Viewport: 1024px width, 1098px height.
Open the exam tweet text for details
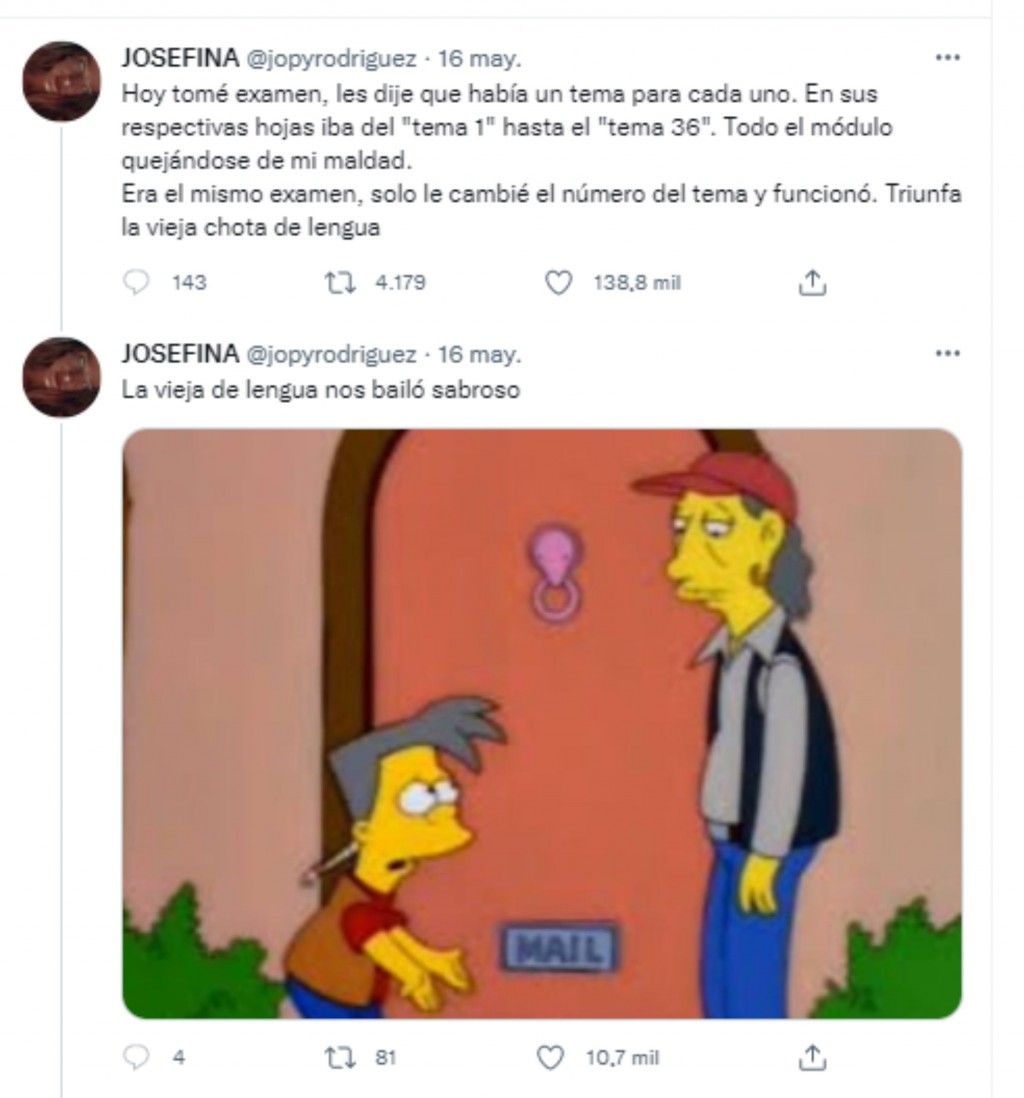click(540, 160)
